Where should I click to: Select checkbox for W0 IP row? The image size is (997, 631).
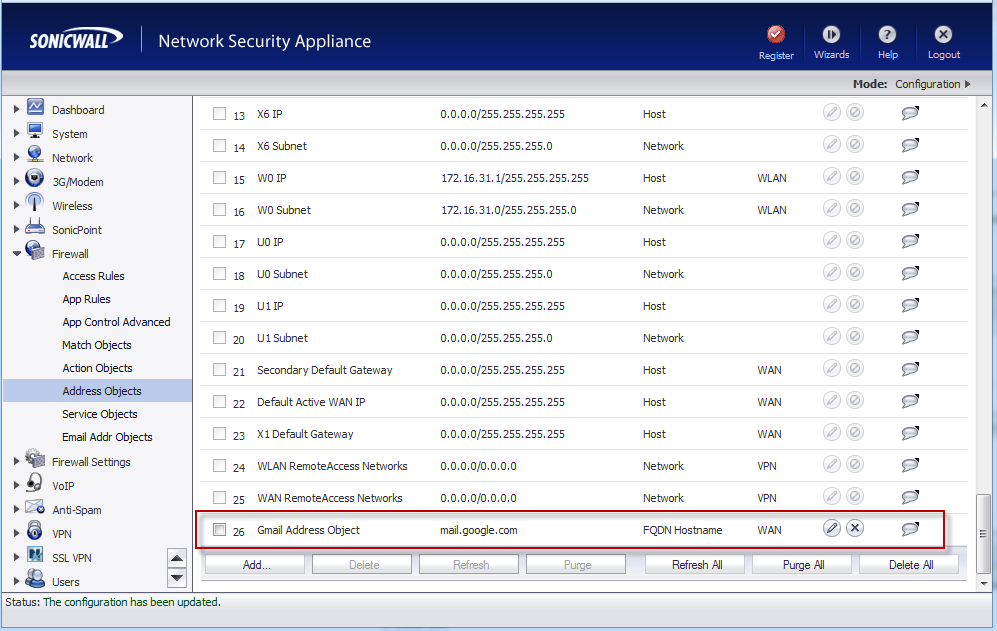[x=219, y=177]
